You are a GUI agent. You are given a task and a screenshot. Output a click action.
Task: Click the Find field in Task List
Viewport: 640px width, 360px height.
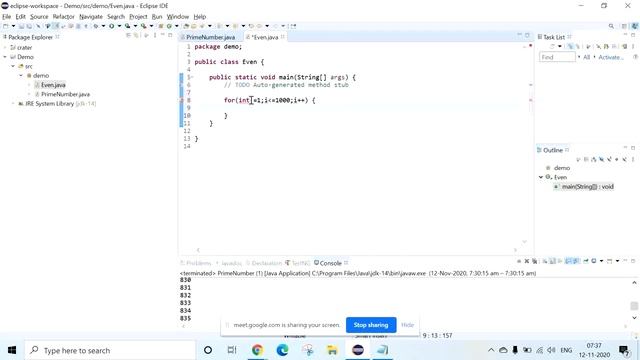click(557, 57)
